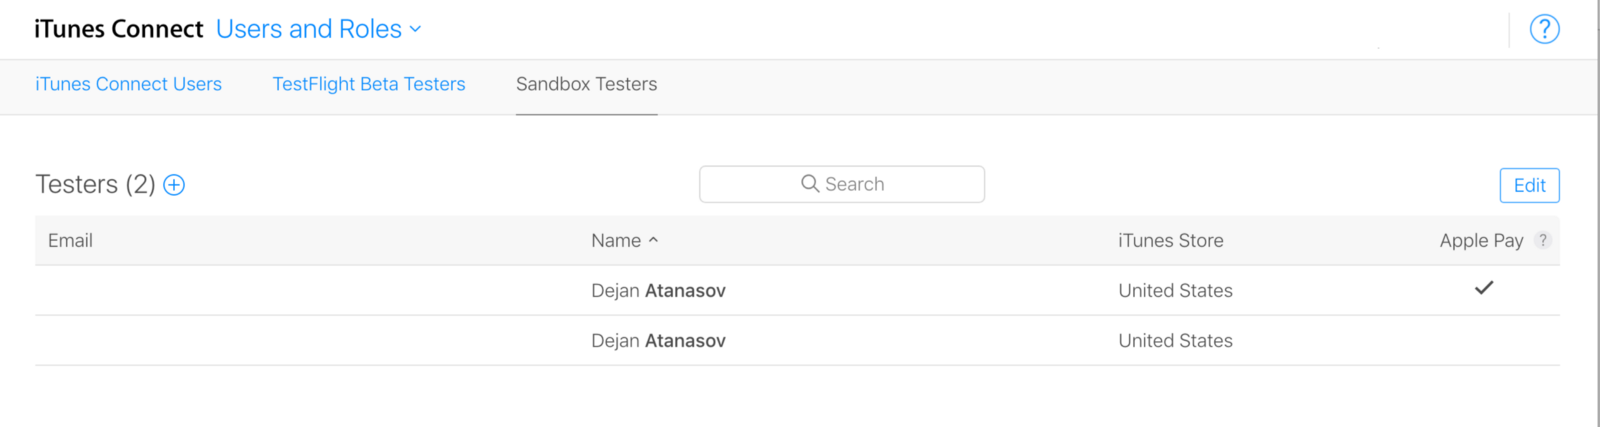Click the chevron next to Users and Roles

[416, 30]
